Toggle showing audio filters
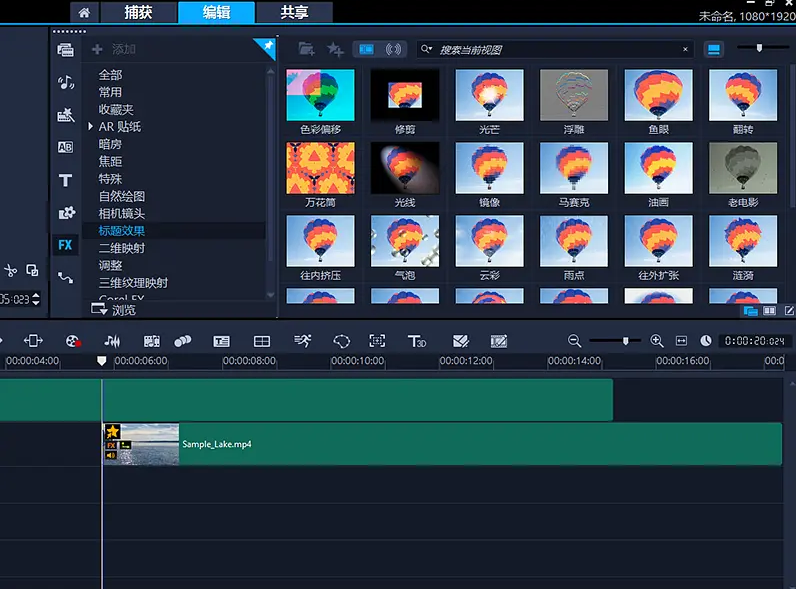 click(393, 49)
